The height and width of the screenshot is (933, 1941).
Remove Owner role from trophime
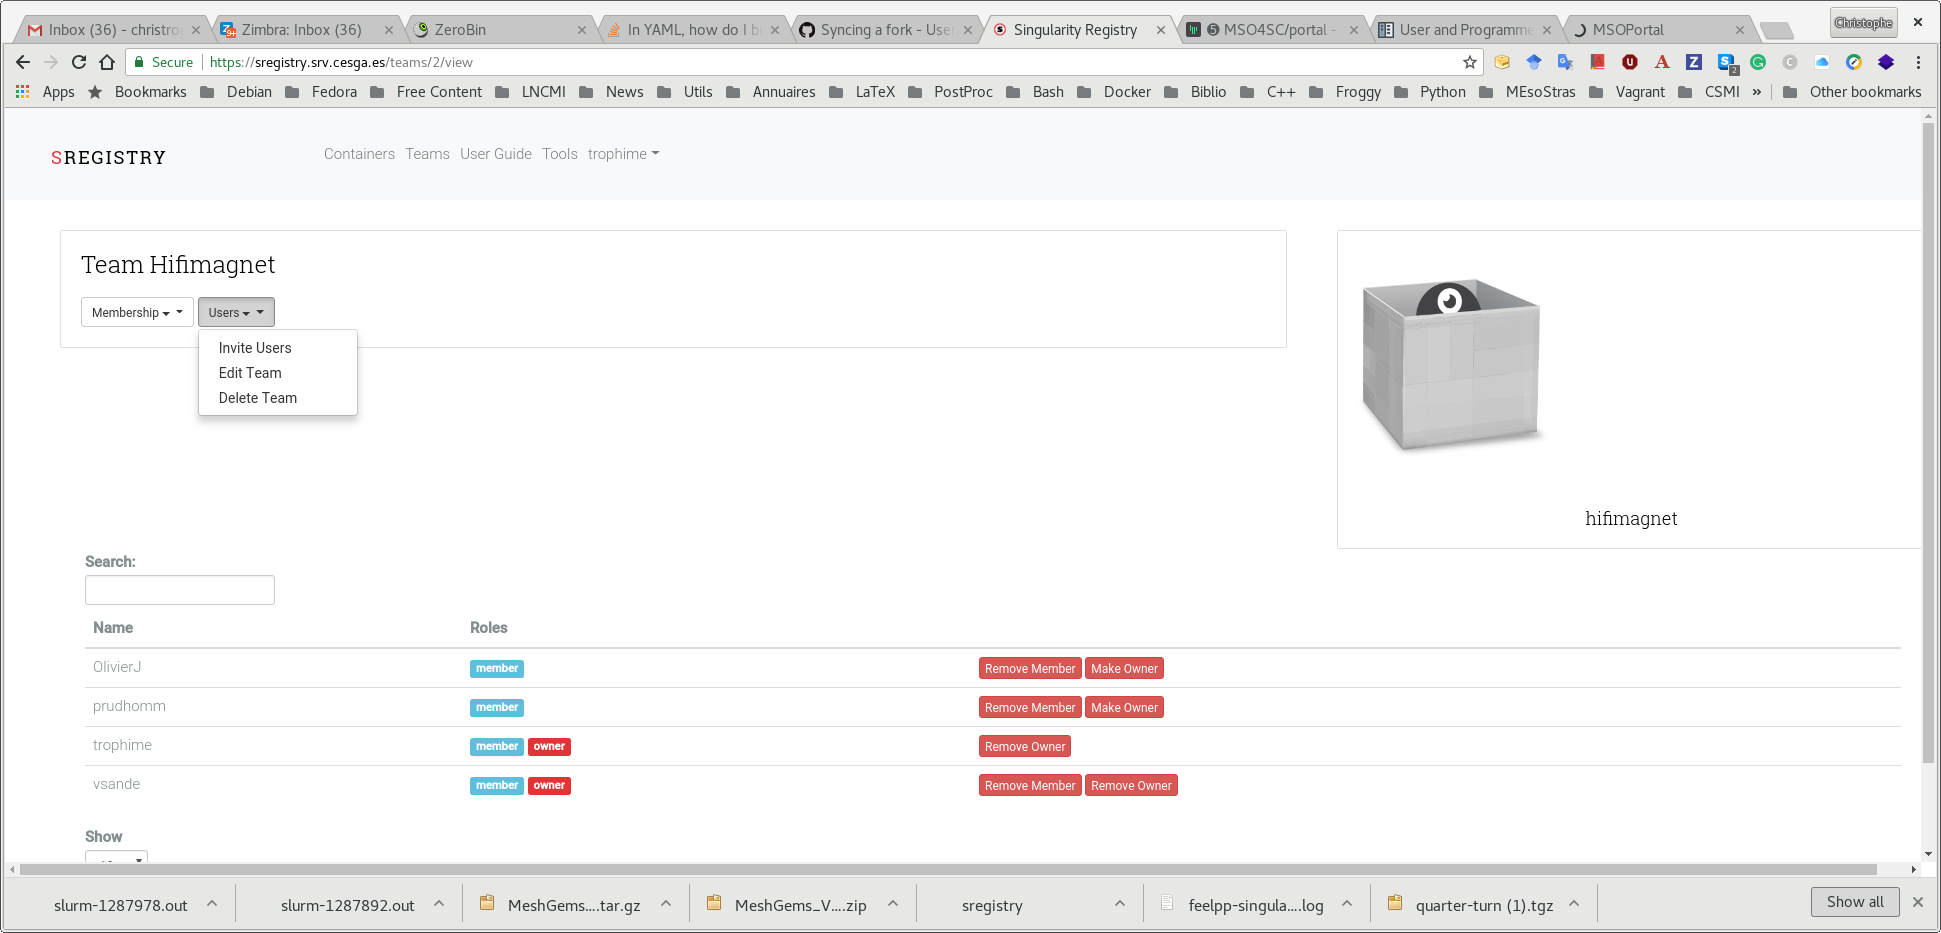pos(1025,747)
